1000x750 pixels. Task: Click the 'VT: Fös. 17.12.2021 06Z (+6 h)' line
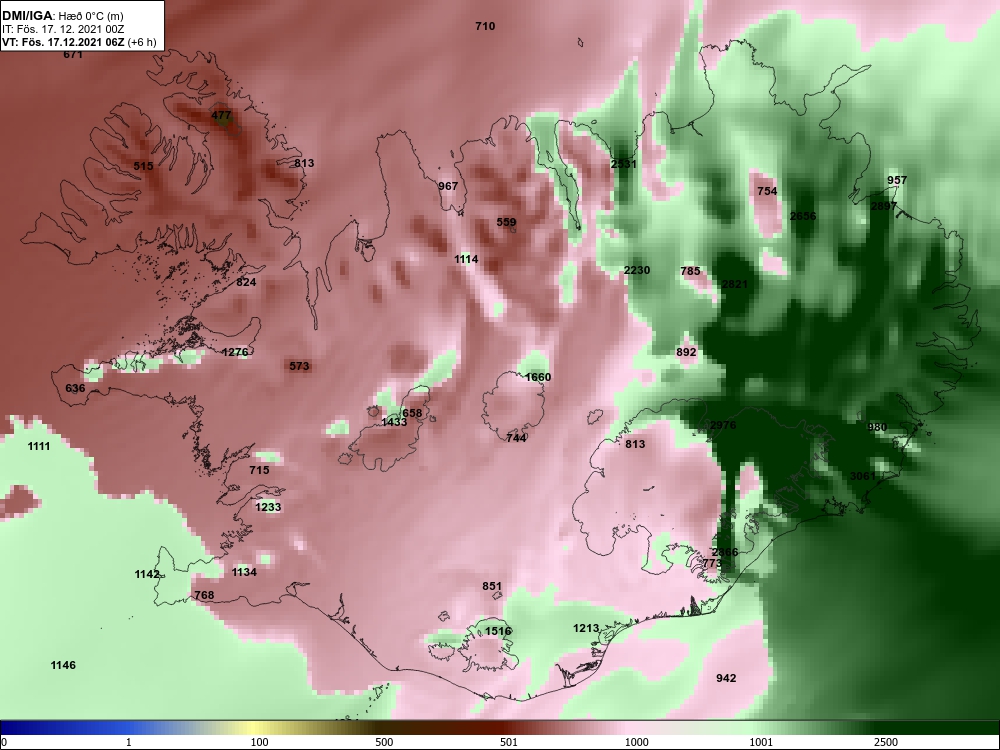click(x=78, y=42)
